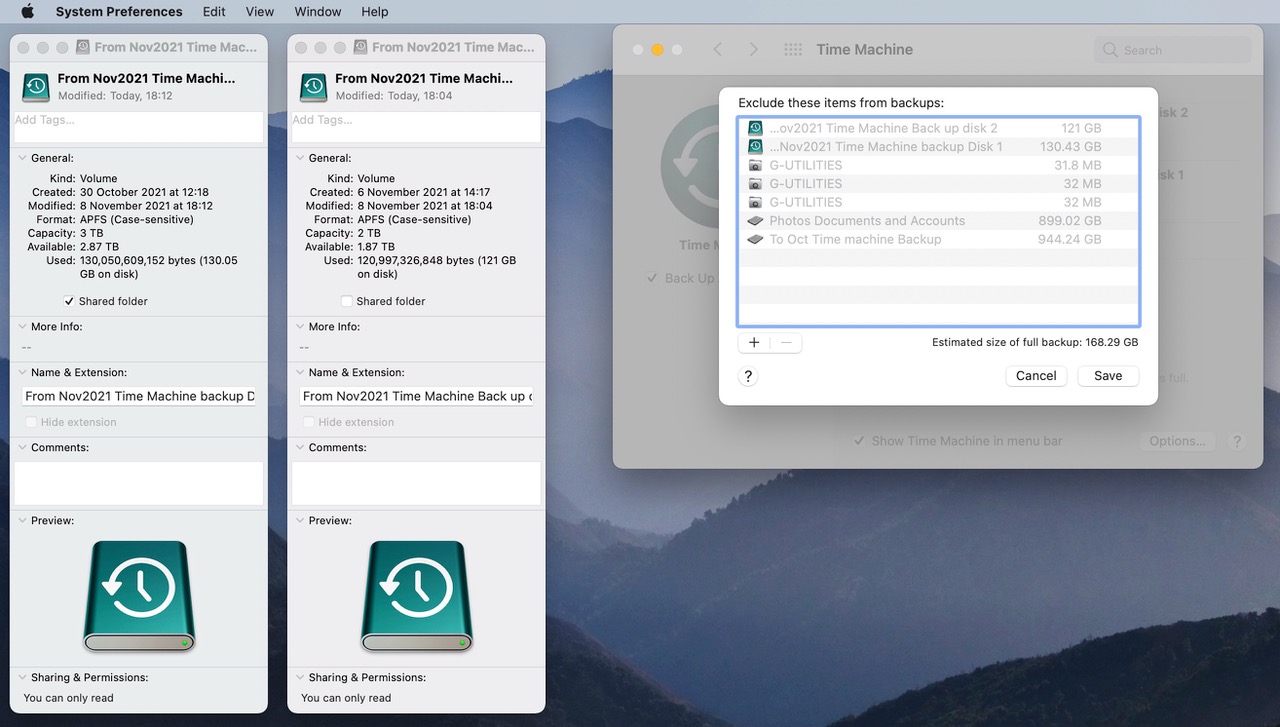The height and width of the screenshot is (727, 1280).
Task: Click the preview drive image in the 18:04 Info window
Action: point(417,596)
